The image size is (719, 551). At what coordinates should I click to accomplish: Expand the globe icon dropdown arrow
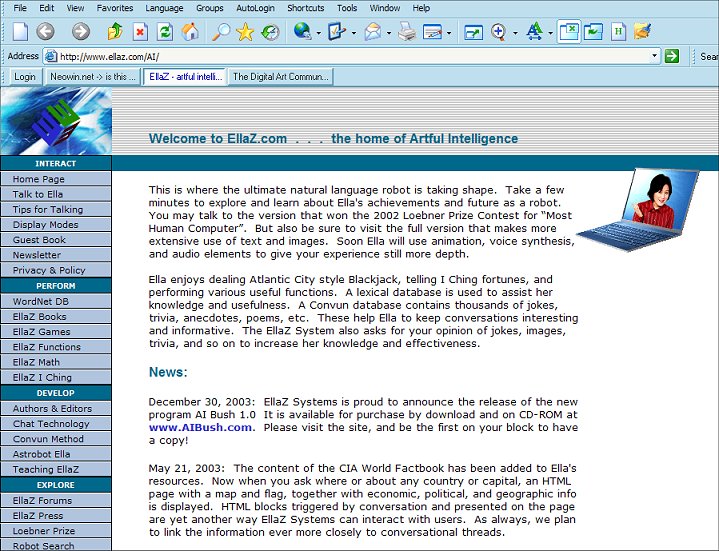coord(319,33)
